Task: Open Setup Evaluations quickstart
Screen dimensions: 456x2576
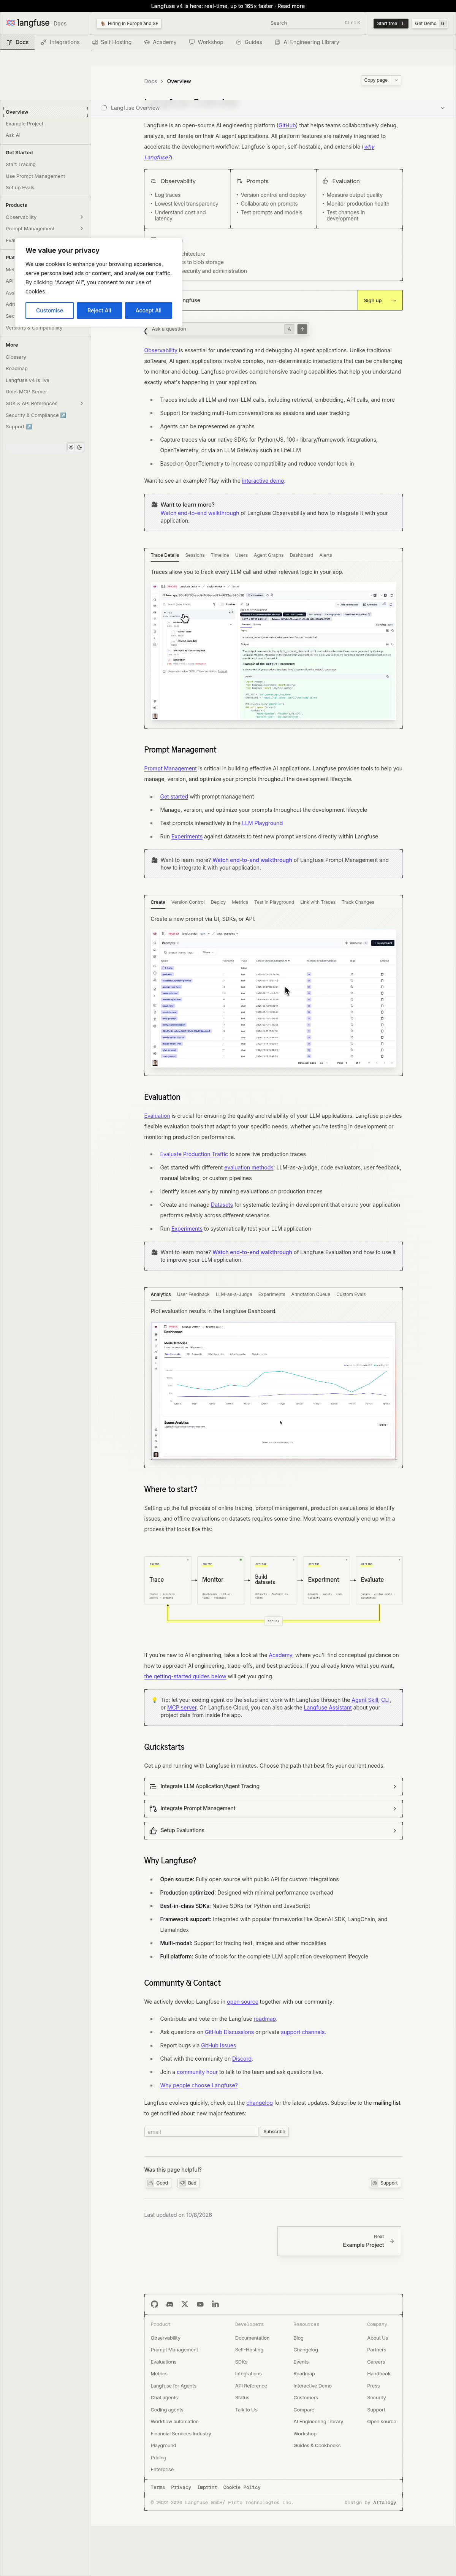Action: [x=273, y=1830]
